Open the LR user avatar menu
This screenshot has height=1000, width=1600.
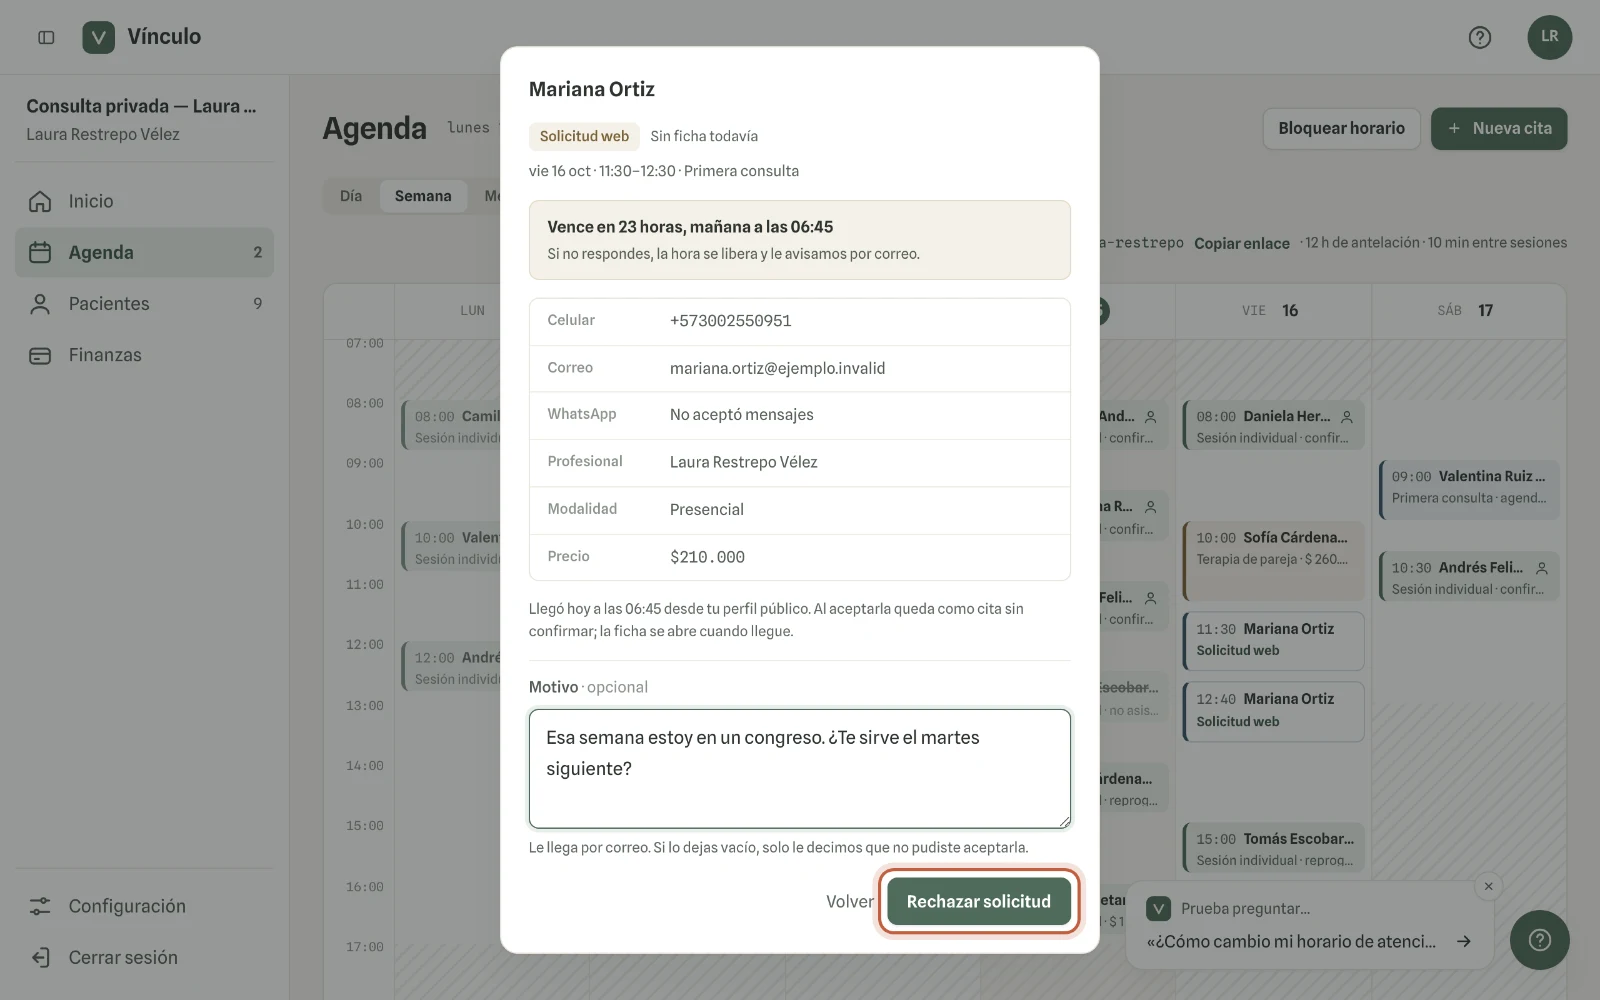(1549, 37)
